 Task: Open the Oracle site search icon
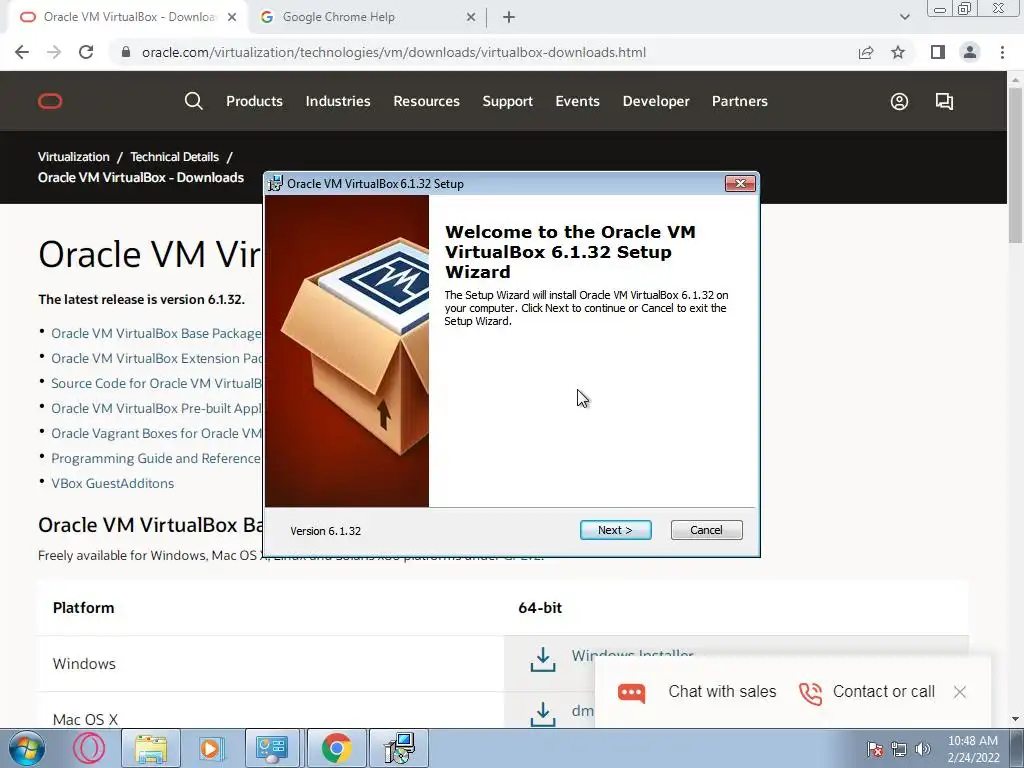(193, 101)
